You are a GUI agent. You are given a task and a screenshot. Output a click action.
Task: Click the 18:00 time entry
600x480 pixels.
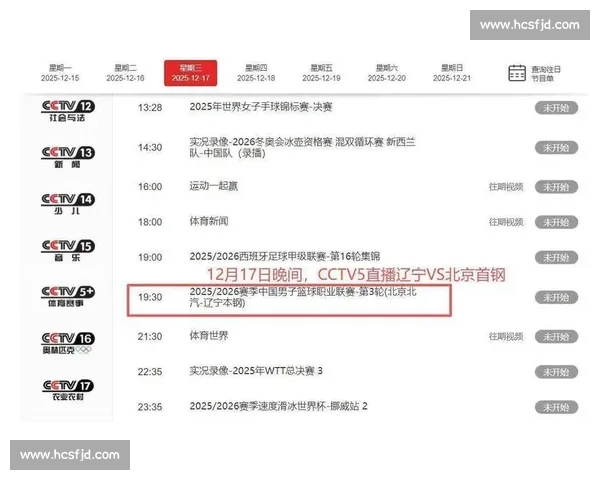click(x=150, y=222)
